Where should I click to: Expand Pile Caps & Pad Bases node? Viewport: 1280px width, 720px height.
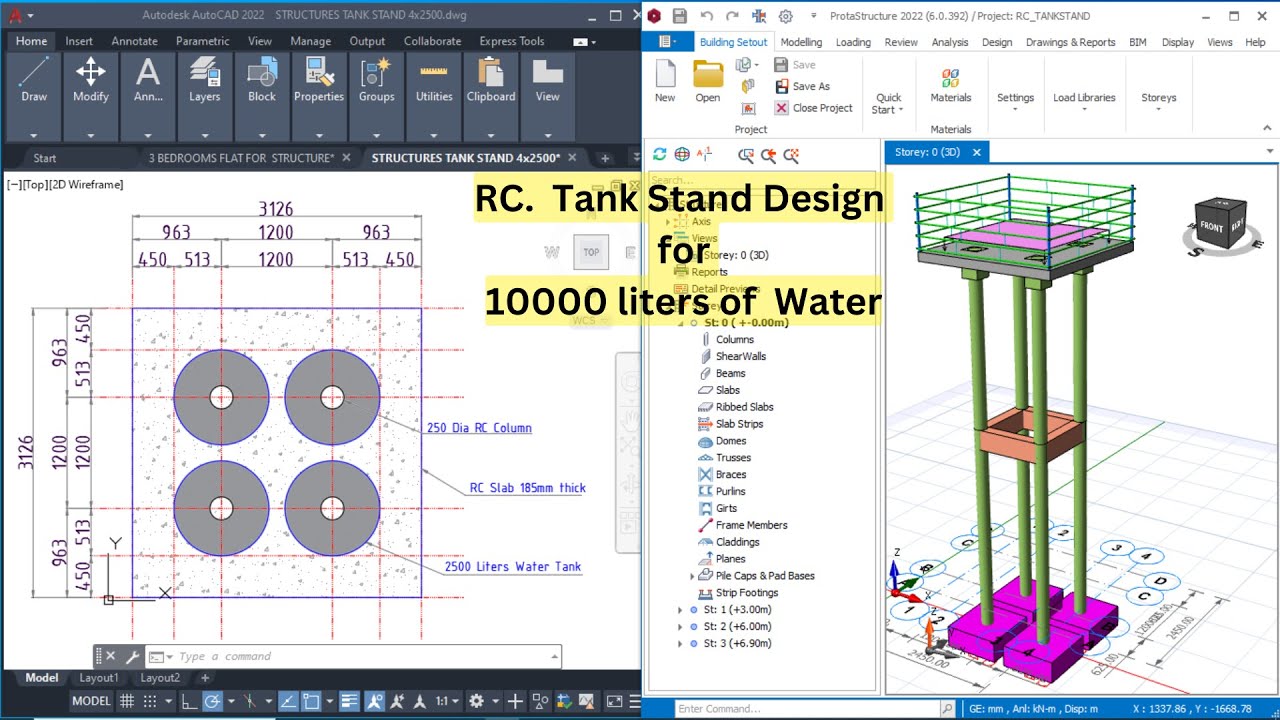coord(692,576)
